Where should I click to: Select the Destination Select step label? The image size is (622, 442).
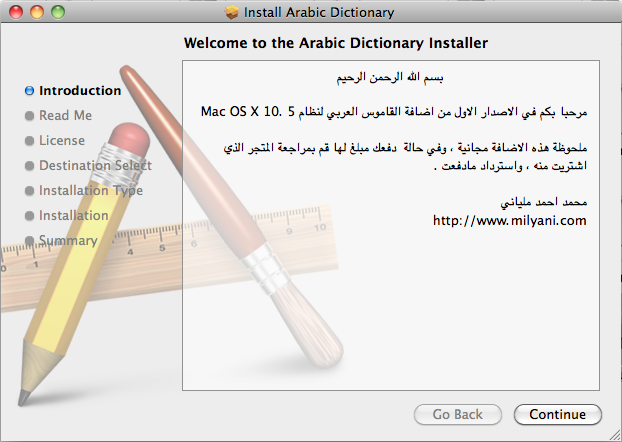[x=95, y=166]
